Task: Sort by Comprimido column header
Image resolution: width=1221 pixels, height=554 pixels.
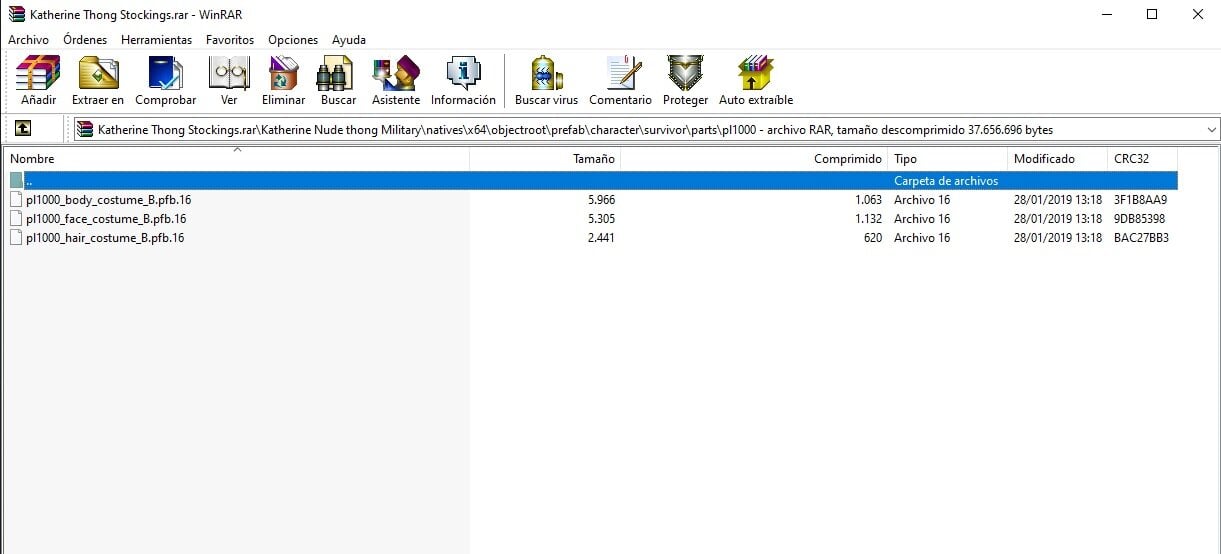Action: pos(754,159)
